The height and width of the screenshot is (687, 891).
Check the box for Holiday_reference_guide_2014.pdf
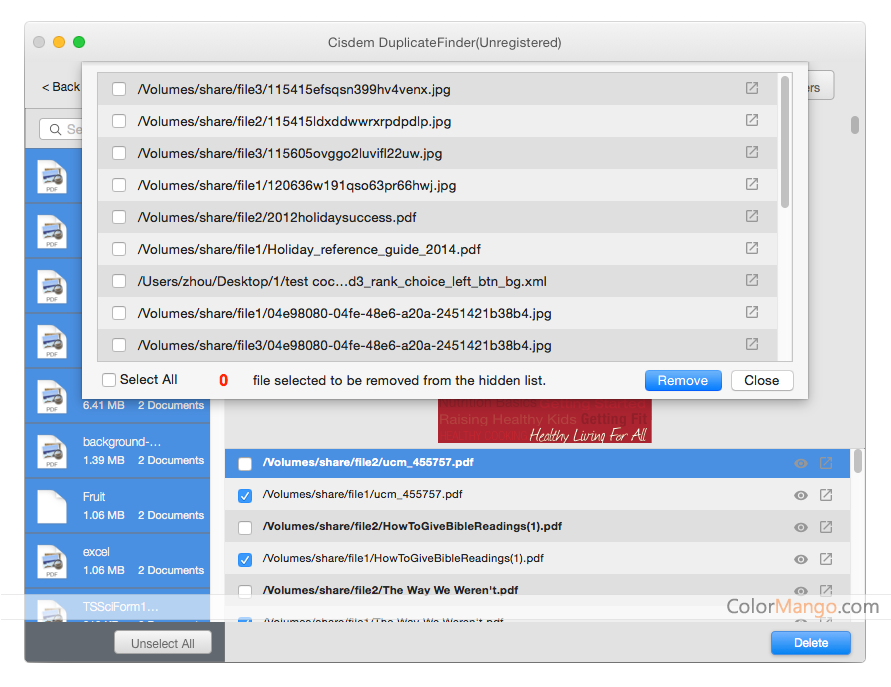[x=119, y=249]
